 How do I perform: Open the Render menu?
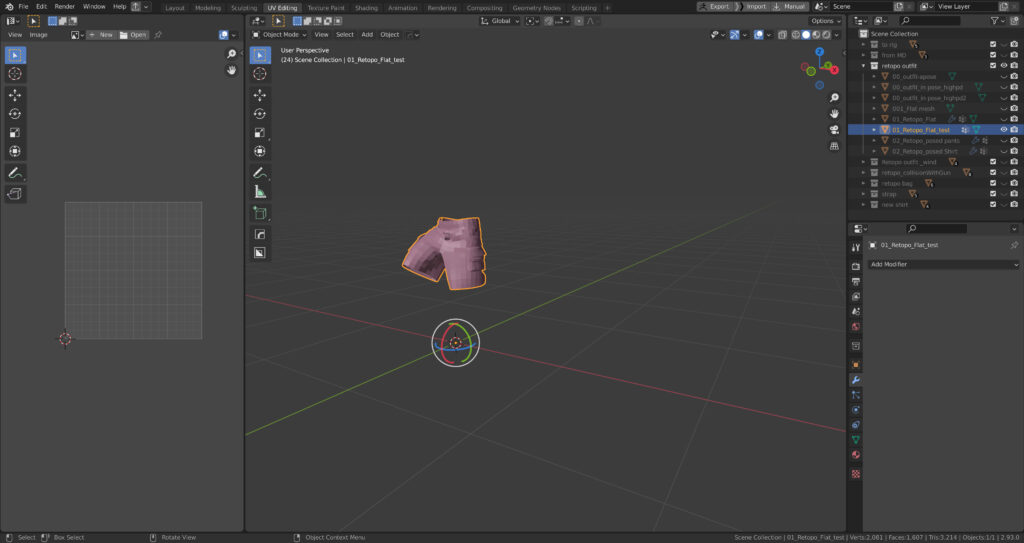tap(64, 6)
